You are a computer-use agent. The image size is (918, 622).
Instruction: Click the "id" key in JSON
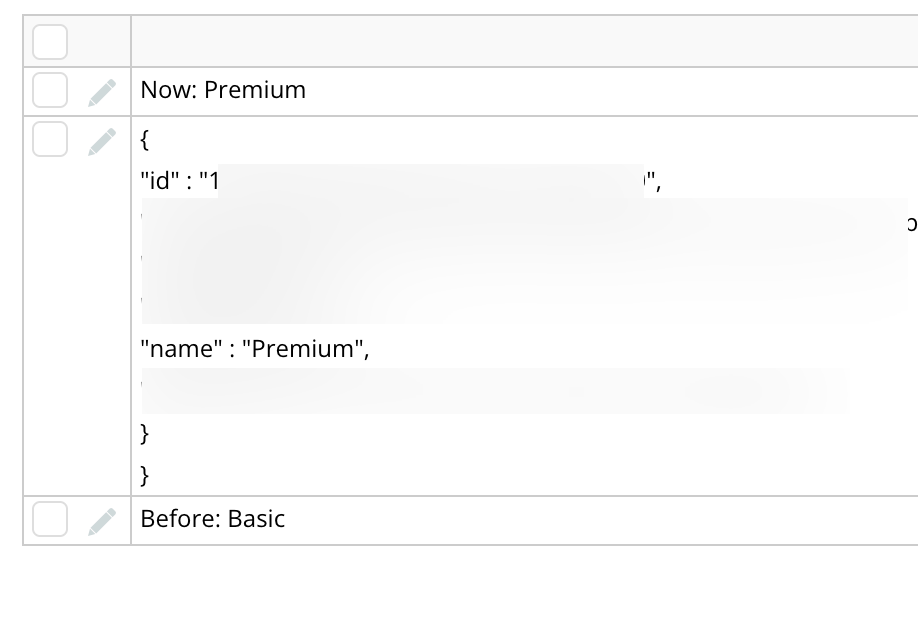click(x=159, y=180)
